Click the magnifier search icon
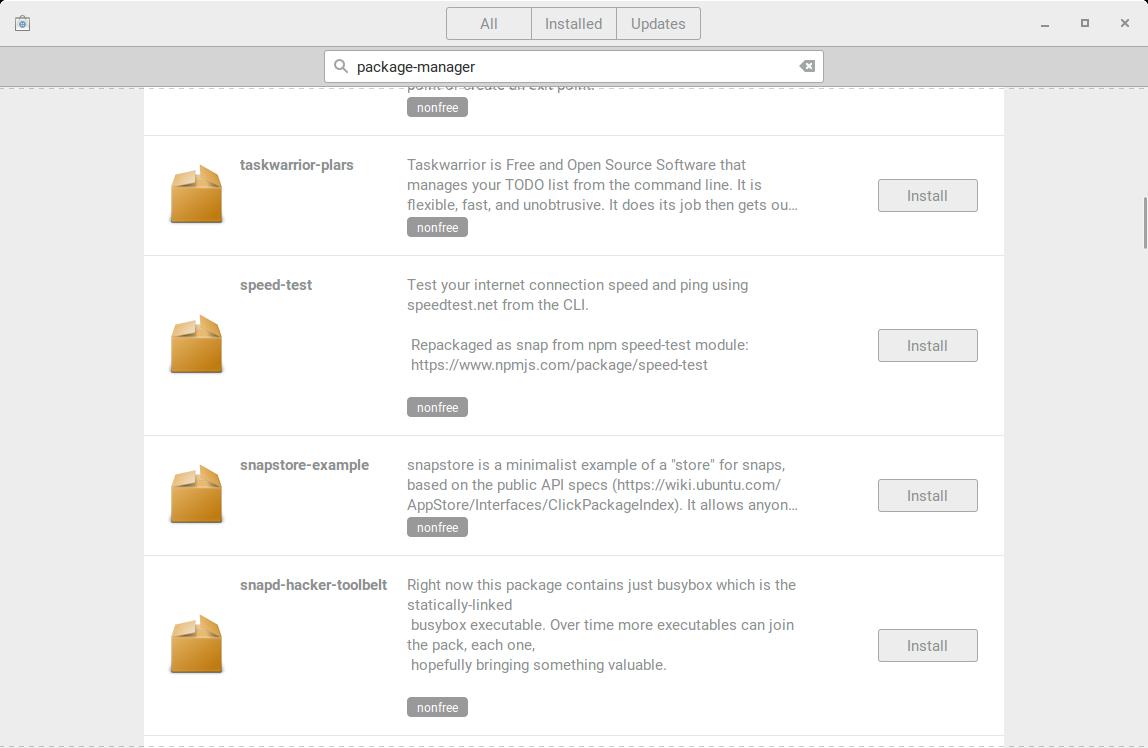 (341, 66)
